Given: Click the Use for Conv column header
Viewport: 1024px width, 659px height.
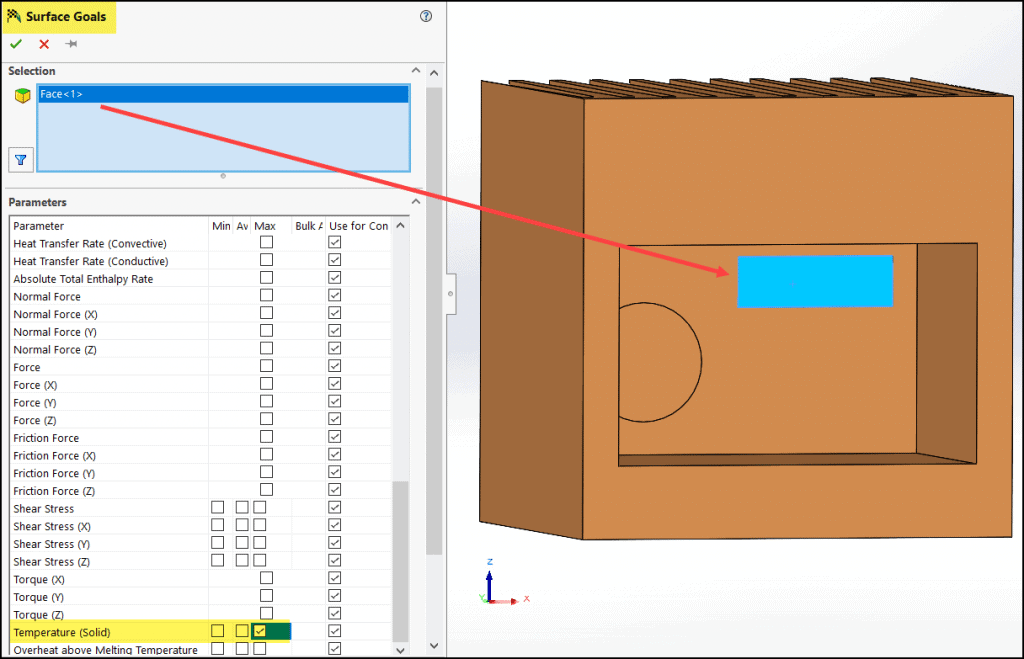Looking at the screenshot, I should click(x=359, y=226).
